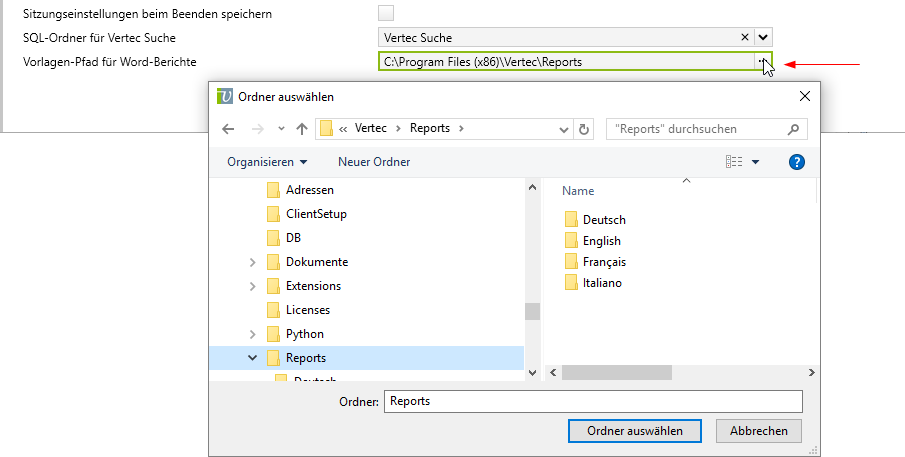Click the up one level arrow
Image resolution: width=905 pixels, height=457 pixels.
tap(301, 129)
